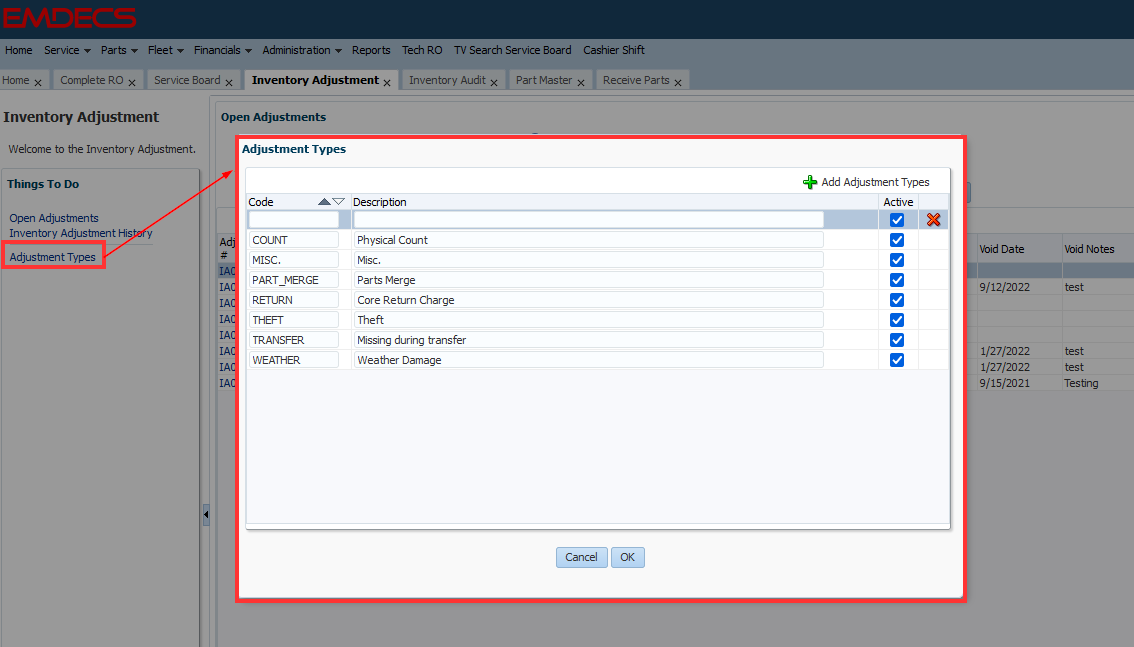Click the EMDECS logo

click(x=69, y=18)
